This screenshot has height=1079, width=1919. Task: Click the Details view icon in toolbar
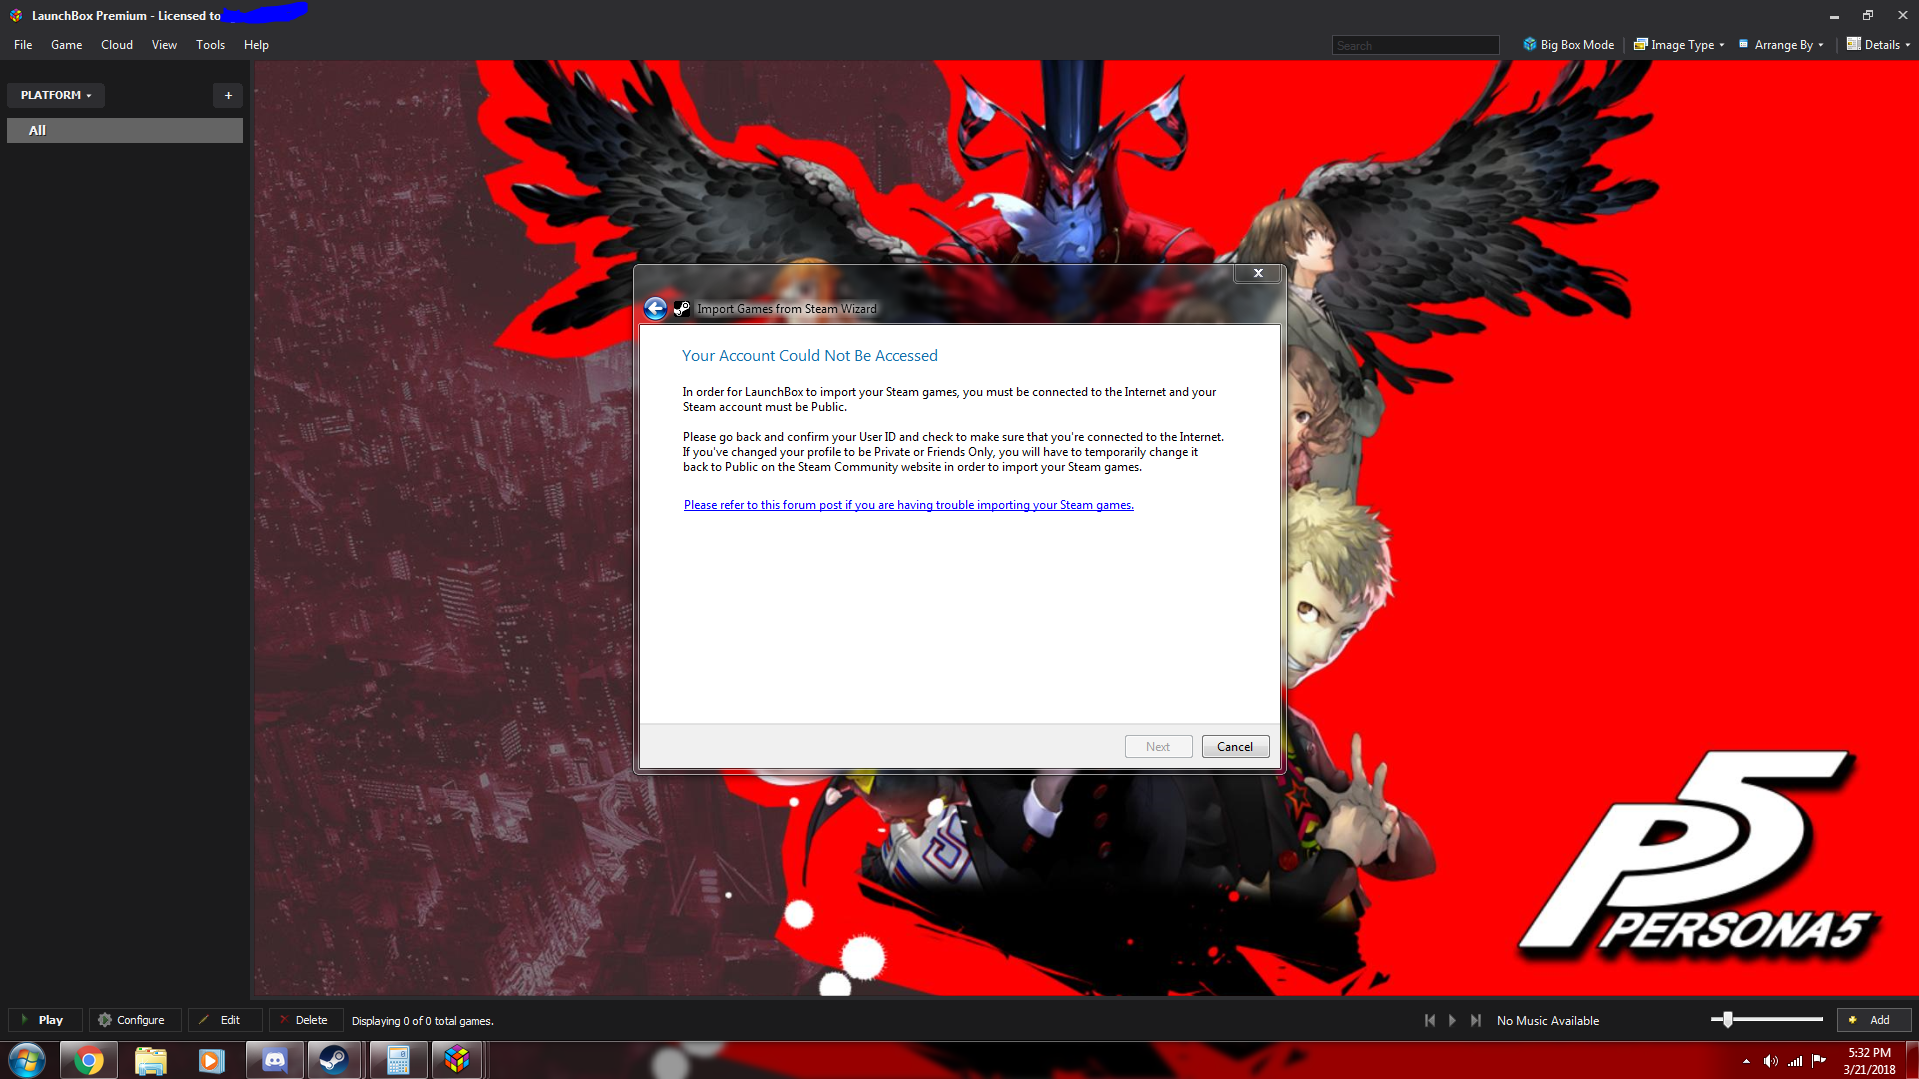click(1853, 44)
